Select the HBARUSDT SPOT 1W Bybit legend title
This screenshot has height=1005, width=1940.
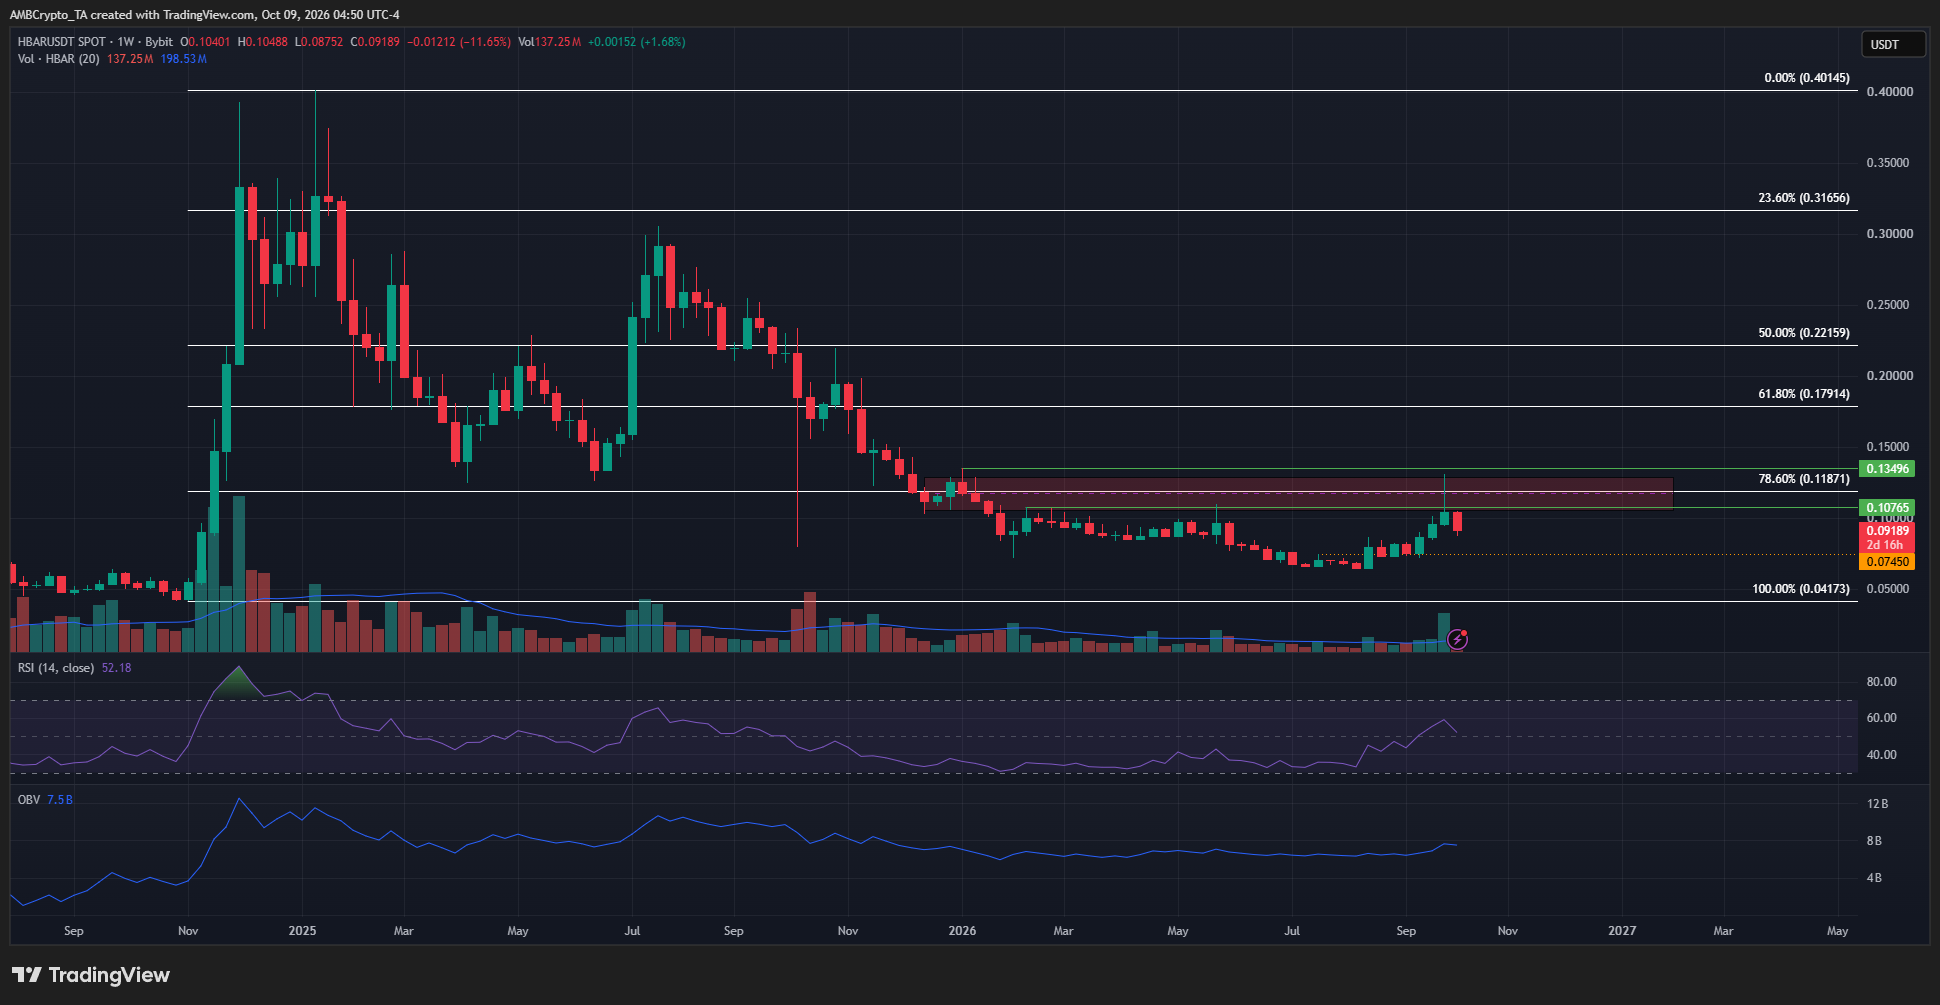tap(95, 42)
